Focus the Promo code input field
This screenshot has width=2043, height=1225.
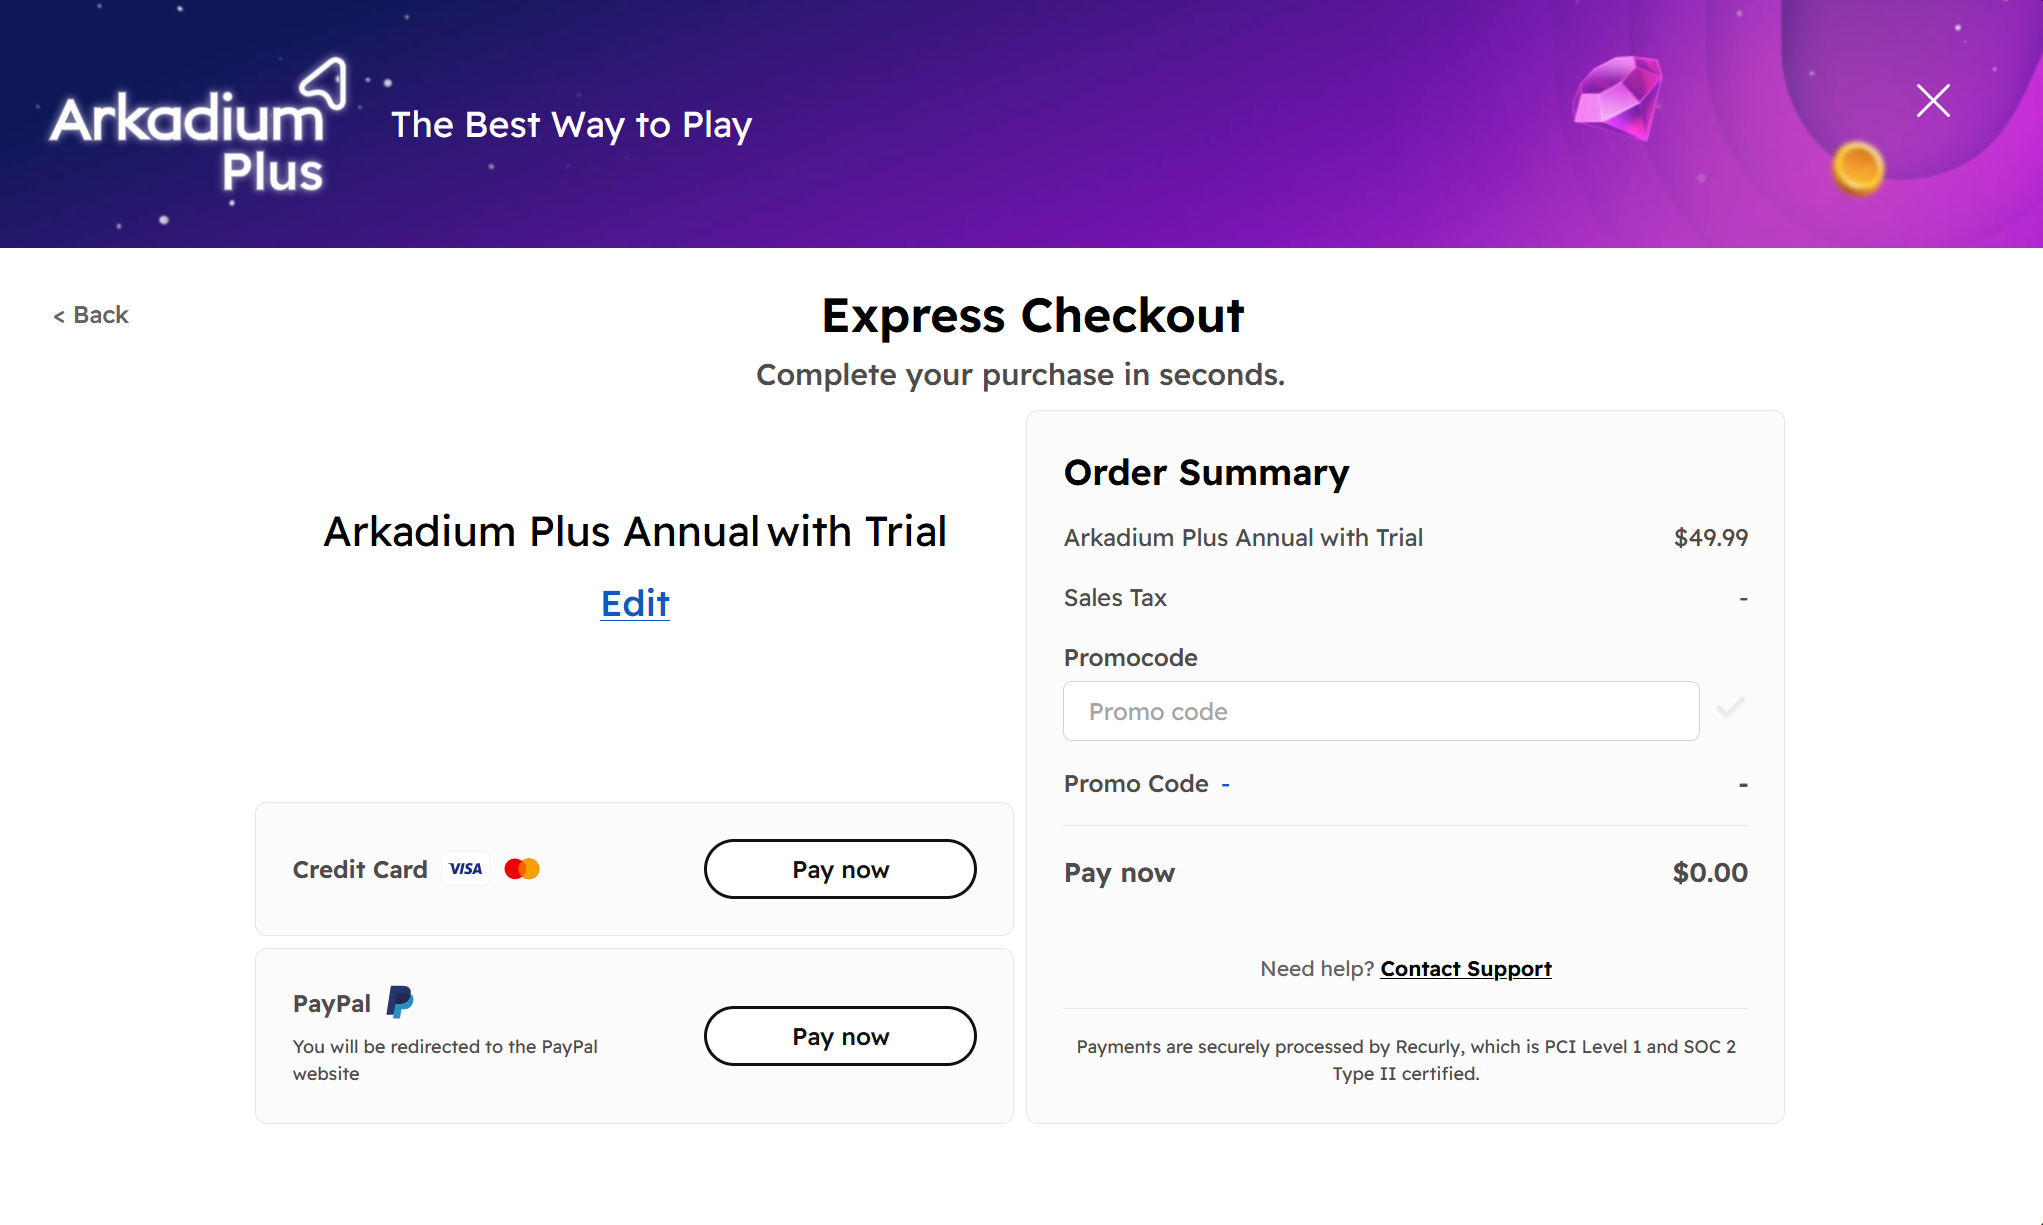[x=1381, y=711]
